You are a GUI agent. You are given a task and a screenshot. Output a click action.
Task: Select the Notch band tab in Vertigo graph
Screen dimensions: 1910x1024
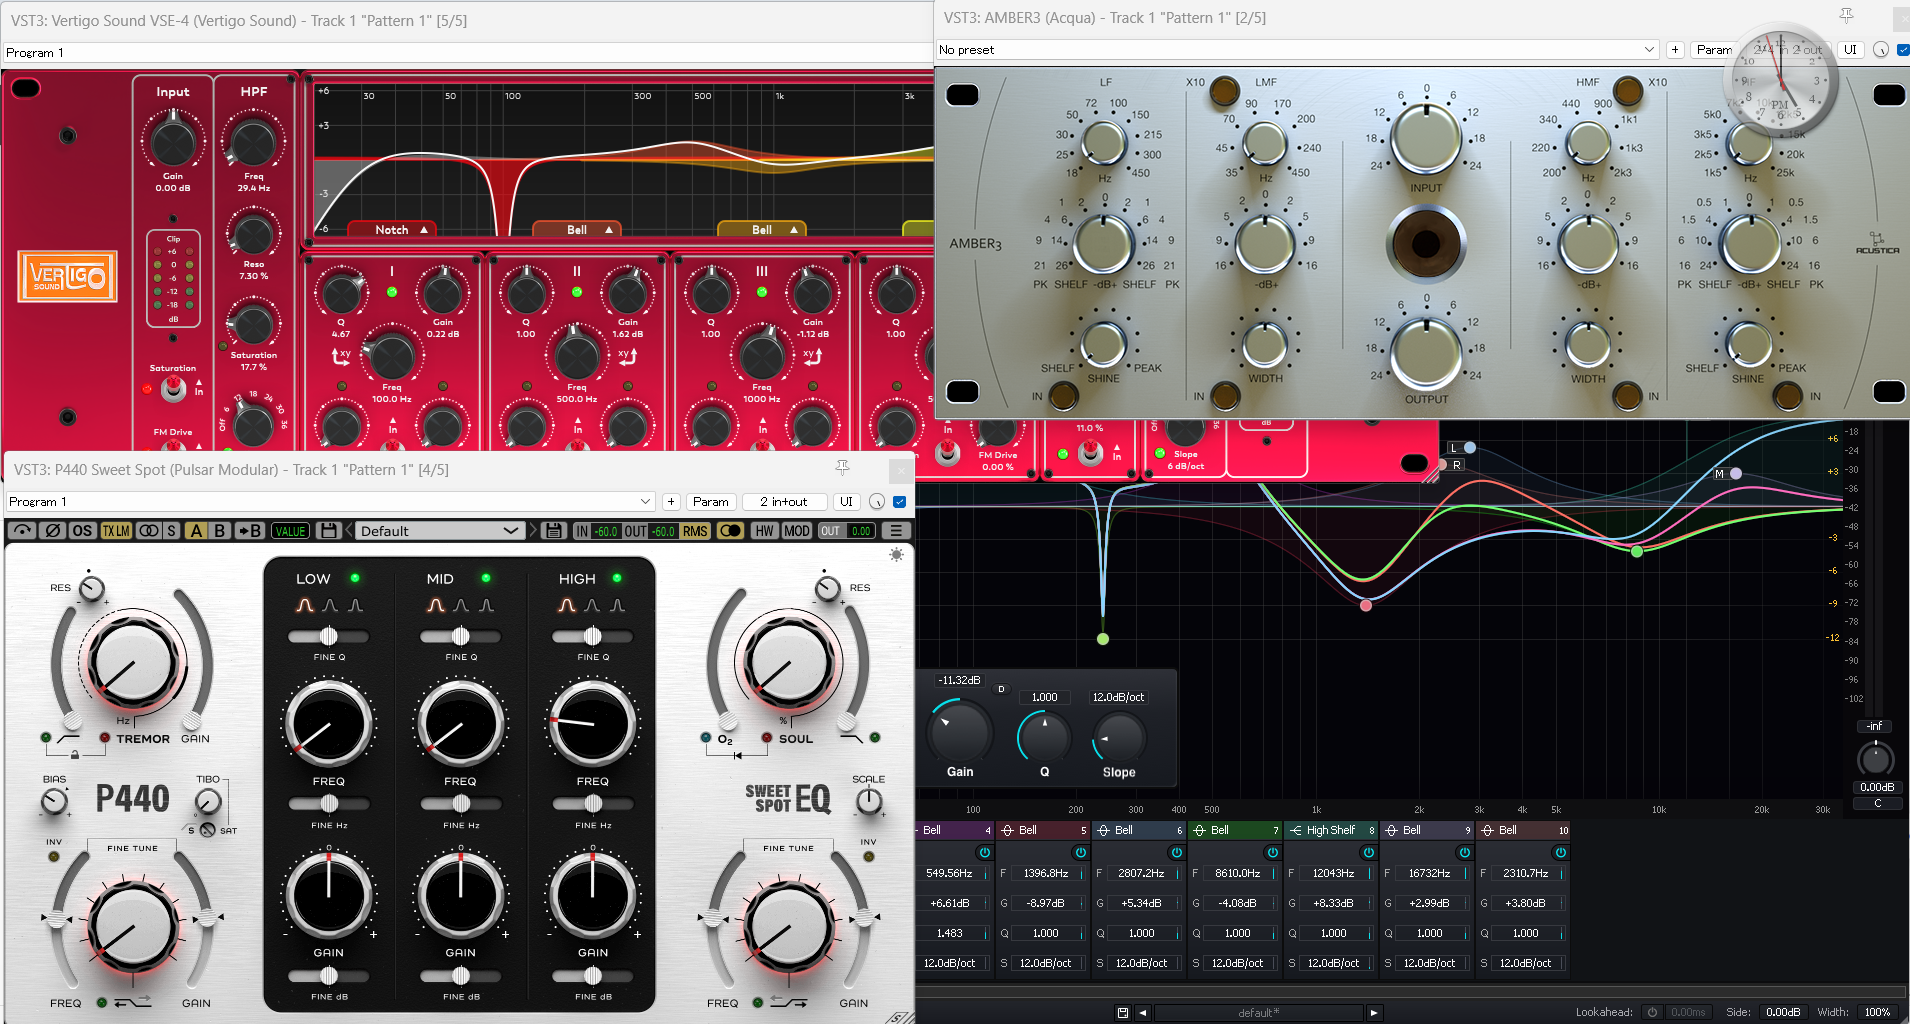pos(392,230)
